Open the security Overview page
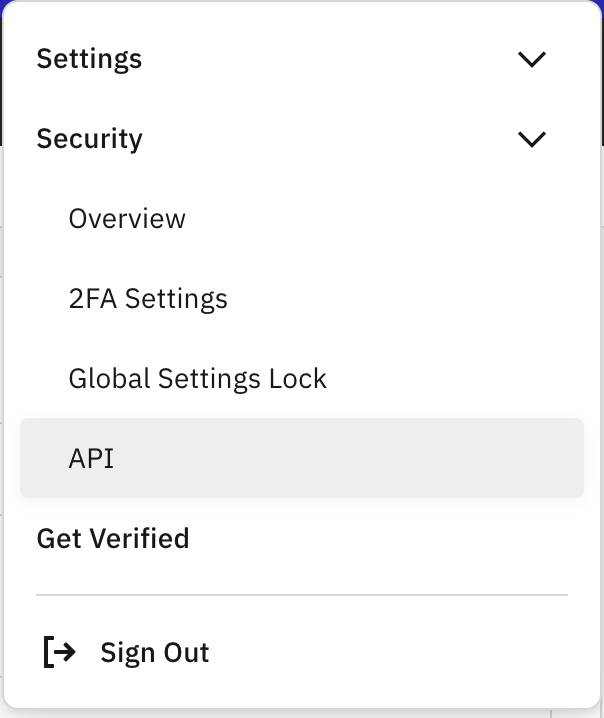This screenshot has width=604, height=718. [x=127, y=219]
